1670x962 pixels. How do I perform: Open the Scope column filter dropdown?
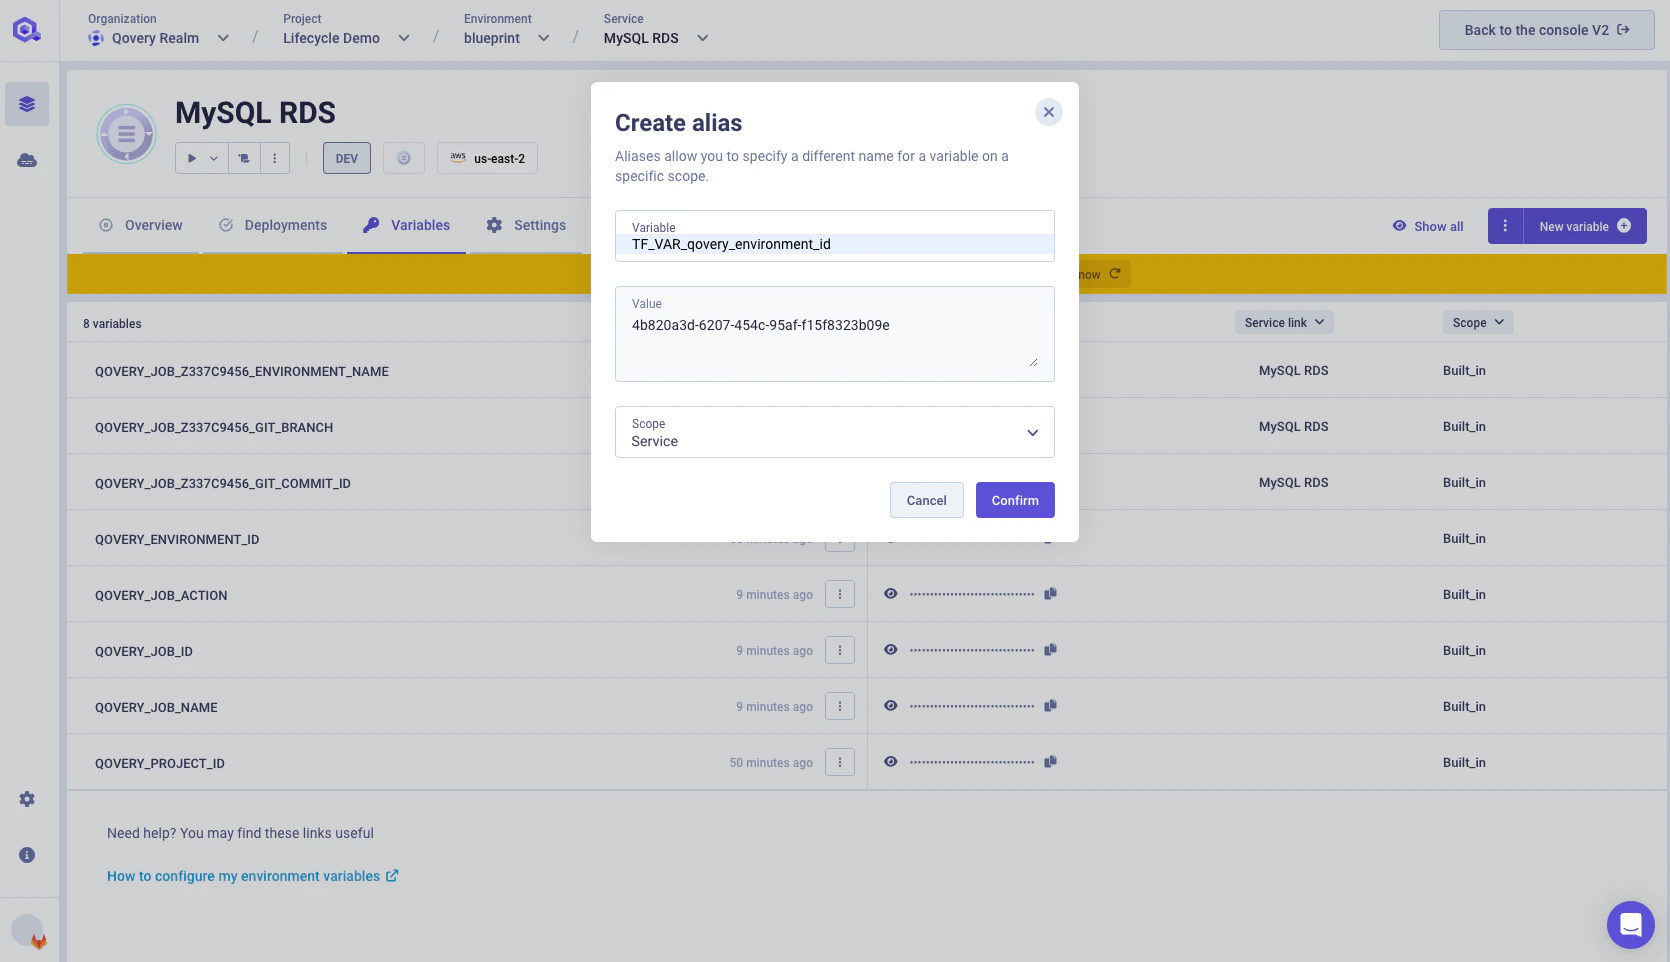(1478, 322)
